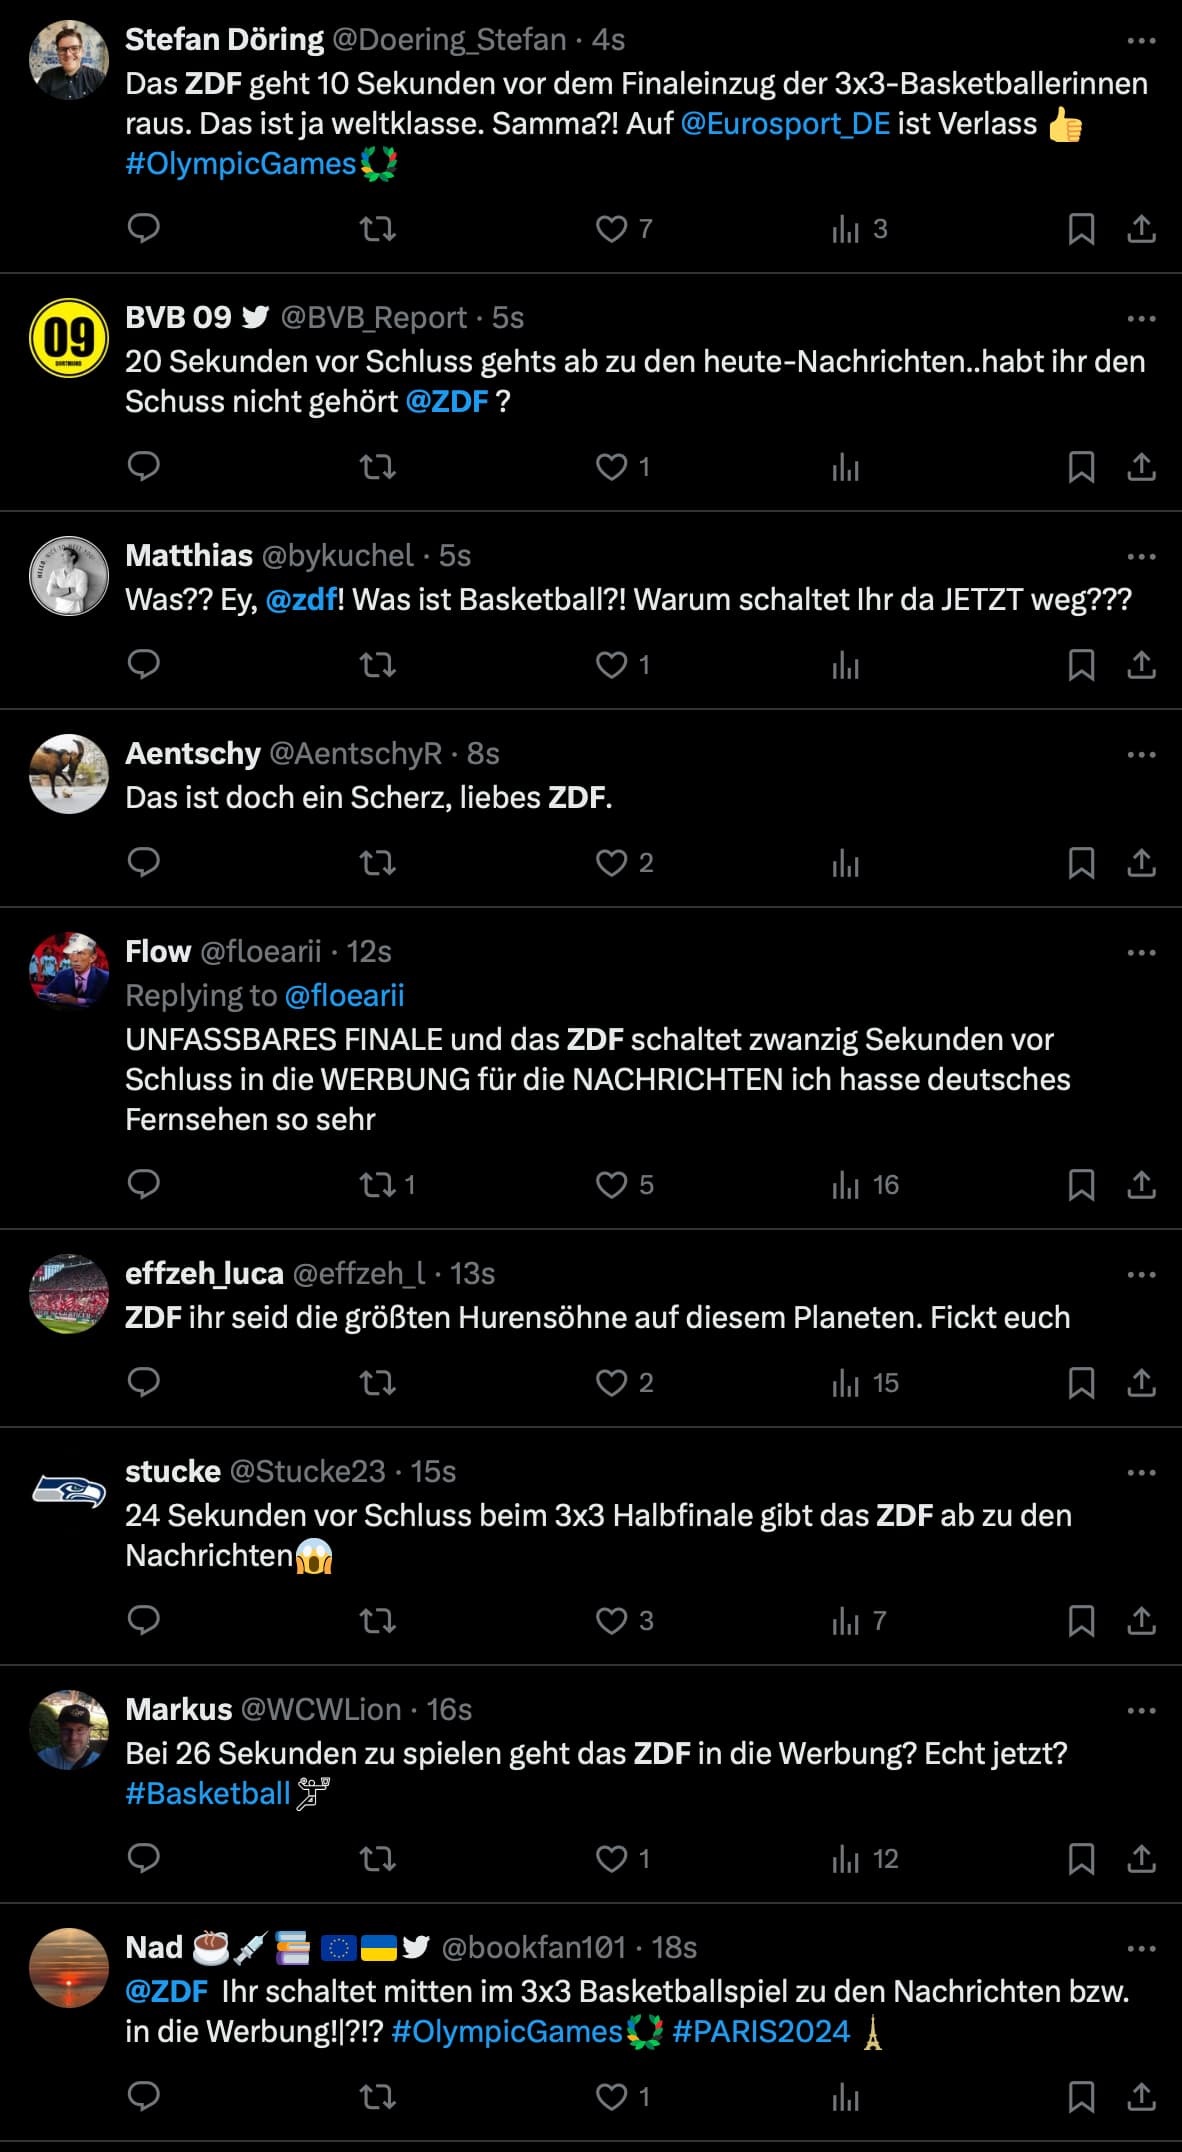Reply to Stefan Döring's tweet

pos(144,229)
